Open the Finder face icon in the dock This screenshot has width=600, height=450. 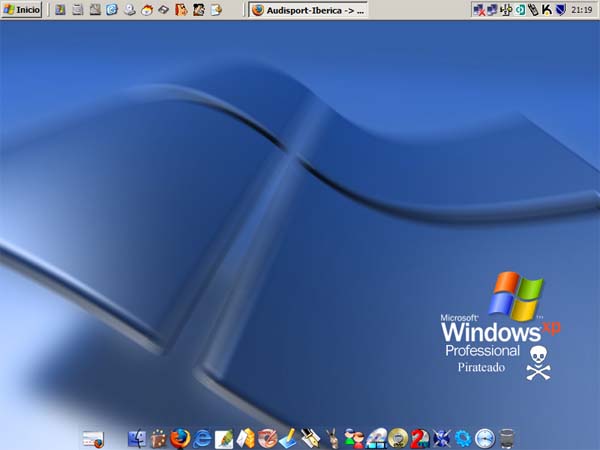point(137,439)
